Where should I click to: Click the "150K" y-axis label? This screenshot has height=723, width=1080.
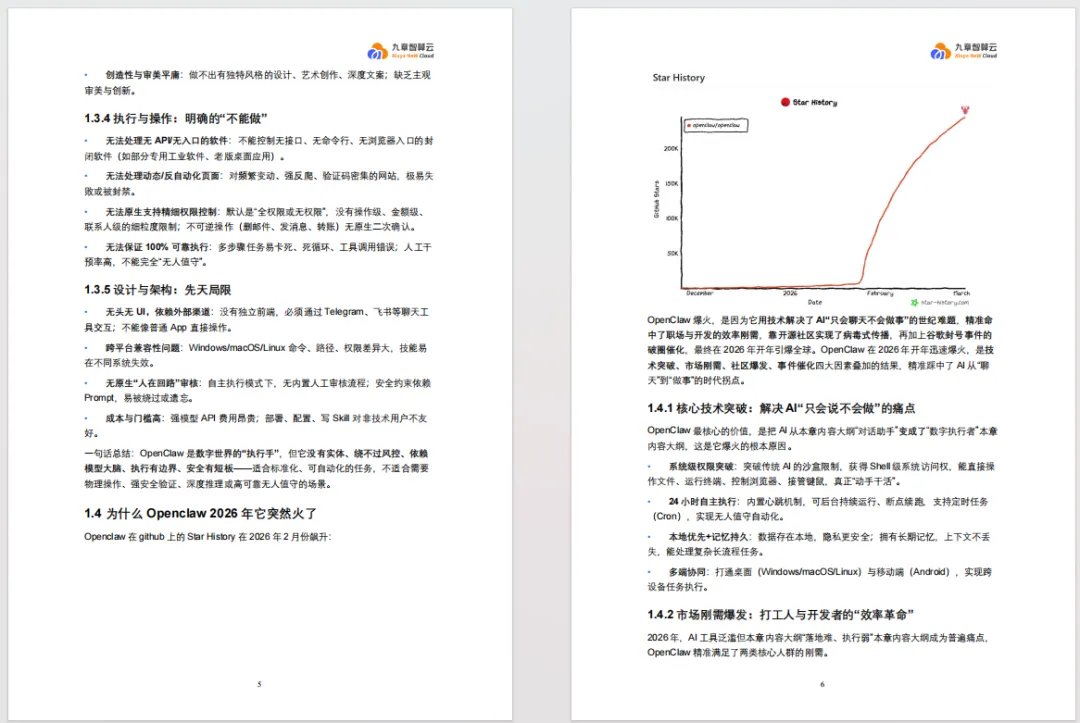click(672, 183)
